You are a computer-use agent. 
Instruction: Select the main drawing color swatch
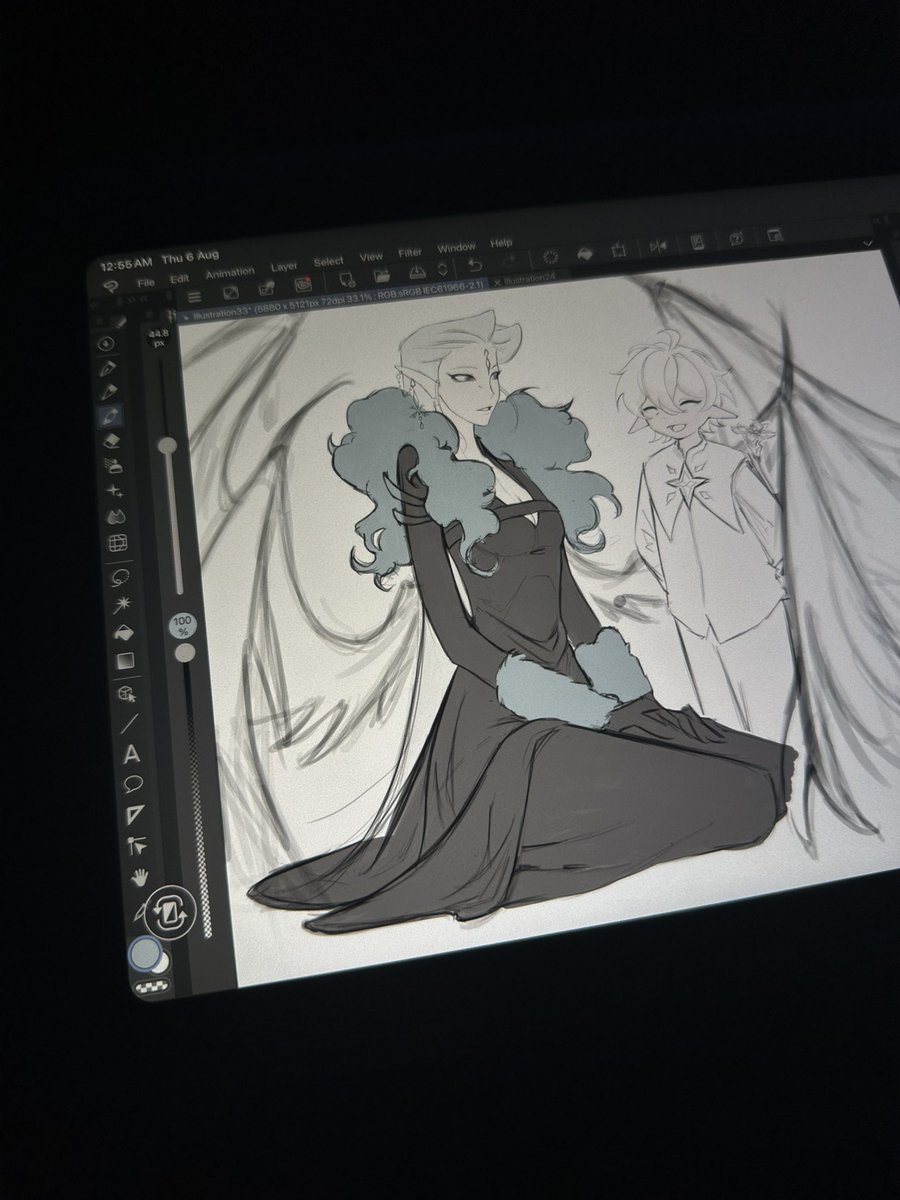point(146,954)
